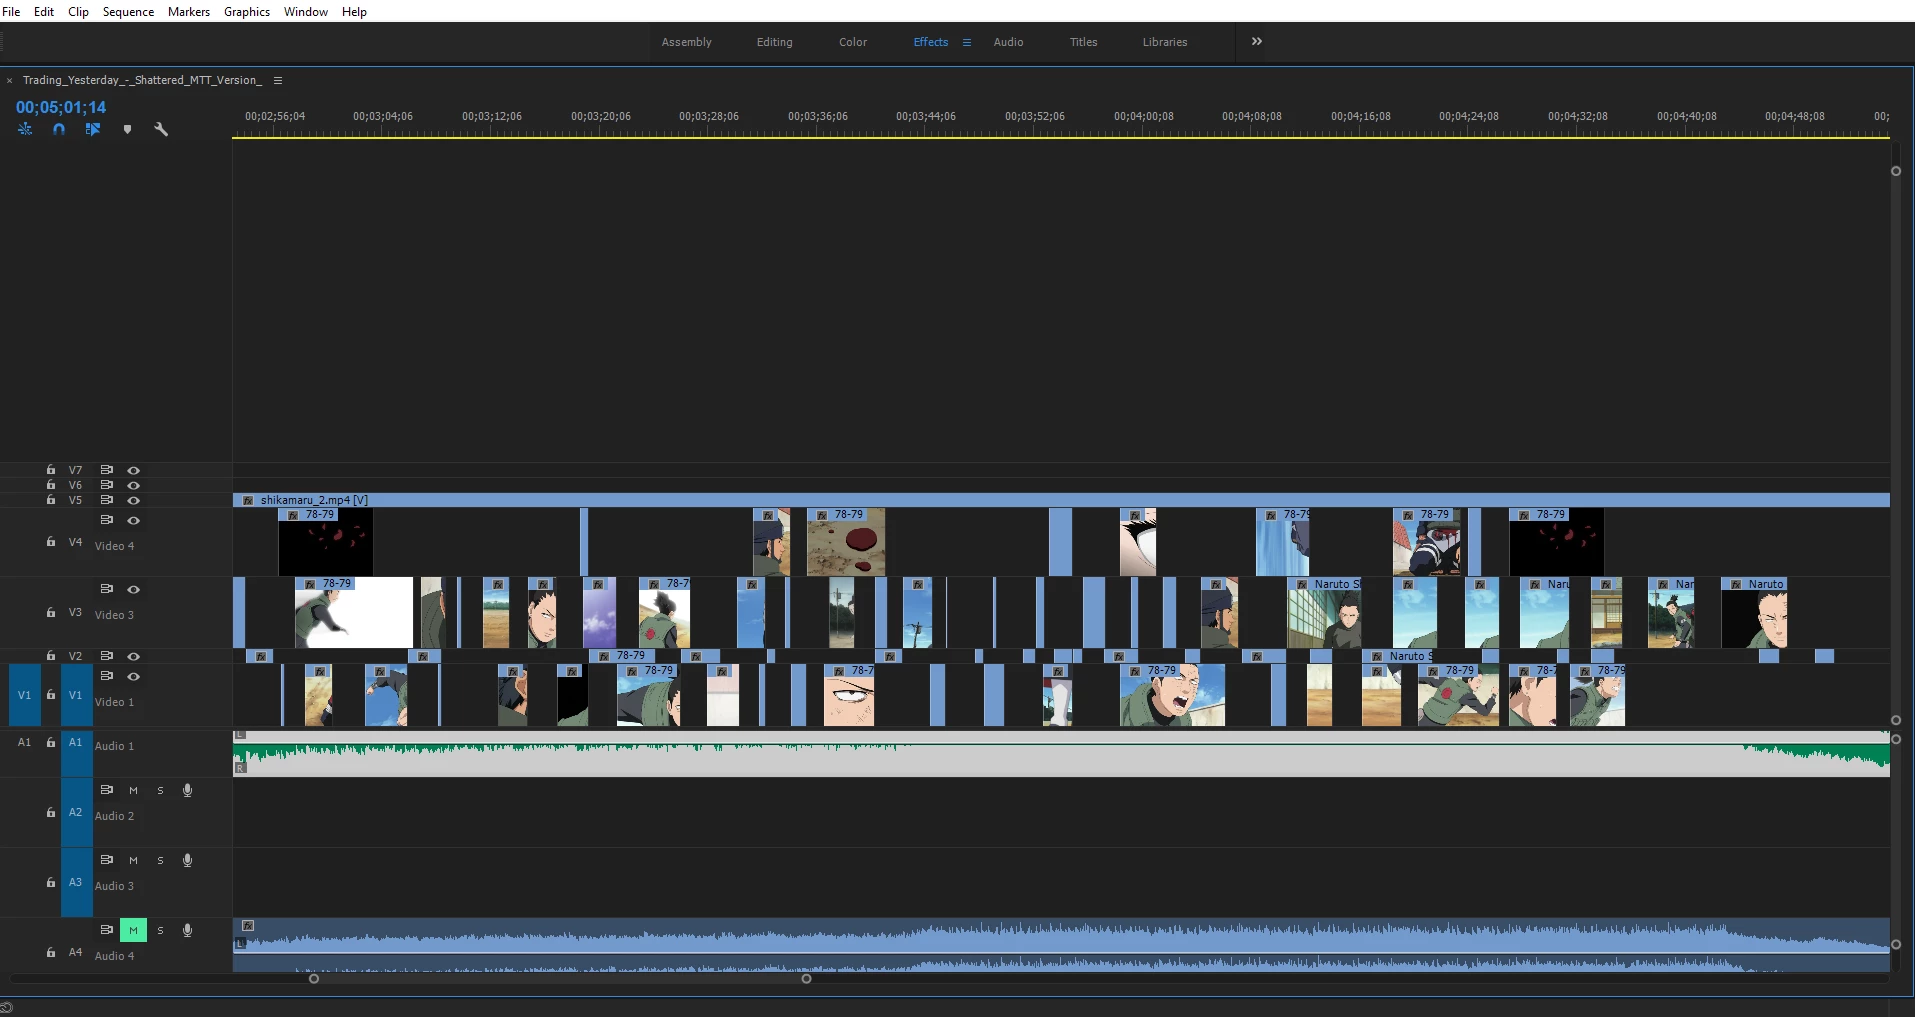This screenshot has height=1017, width=1915.
Task: Toggle the Snap magnet icon
Action: tap(59, 129)
